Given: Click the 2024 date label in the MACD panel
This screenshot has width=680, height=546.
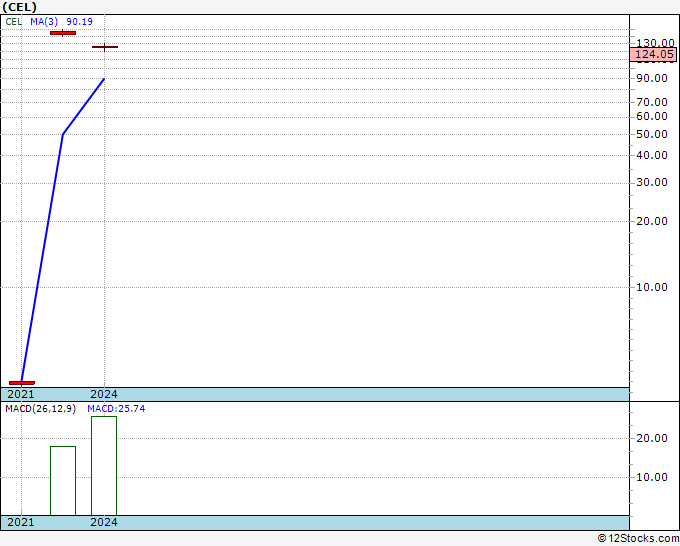Looking at the screenshot, I should click(x=104, y=522).
